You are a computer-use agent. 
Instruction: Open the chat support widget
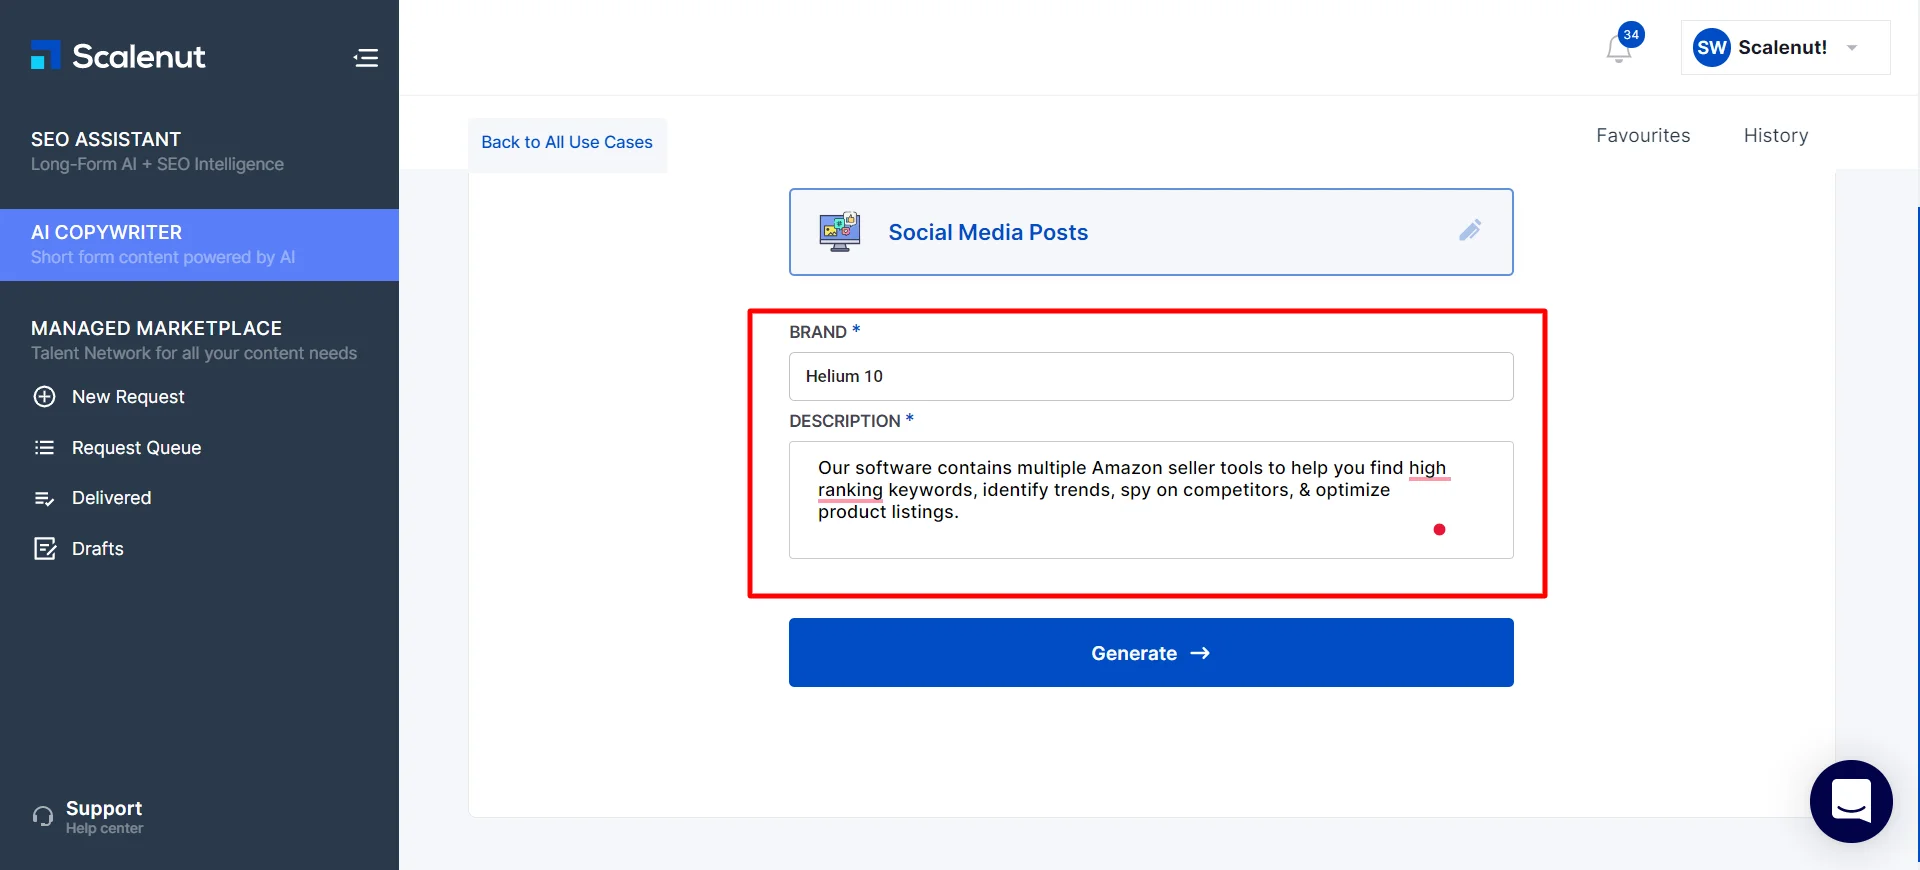coord(1851,801)
